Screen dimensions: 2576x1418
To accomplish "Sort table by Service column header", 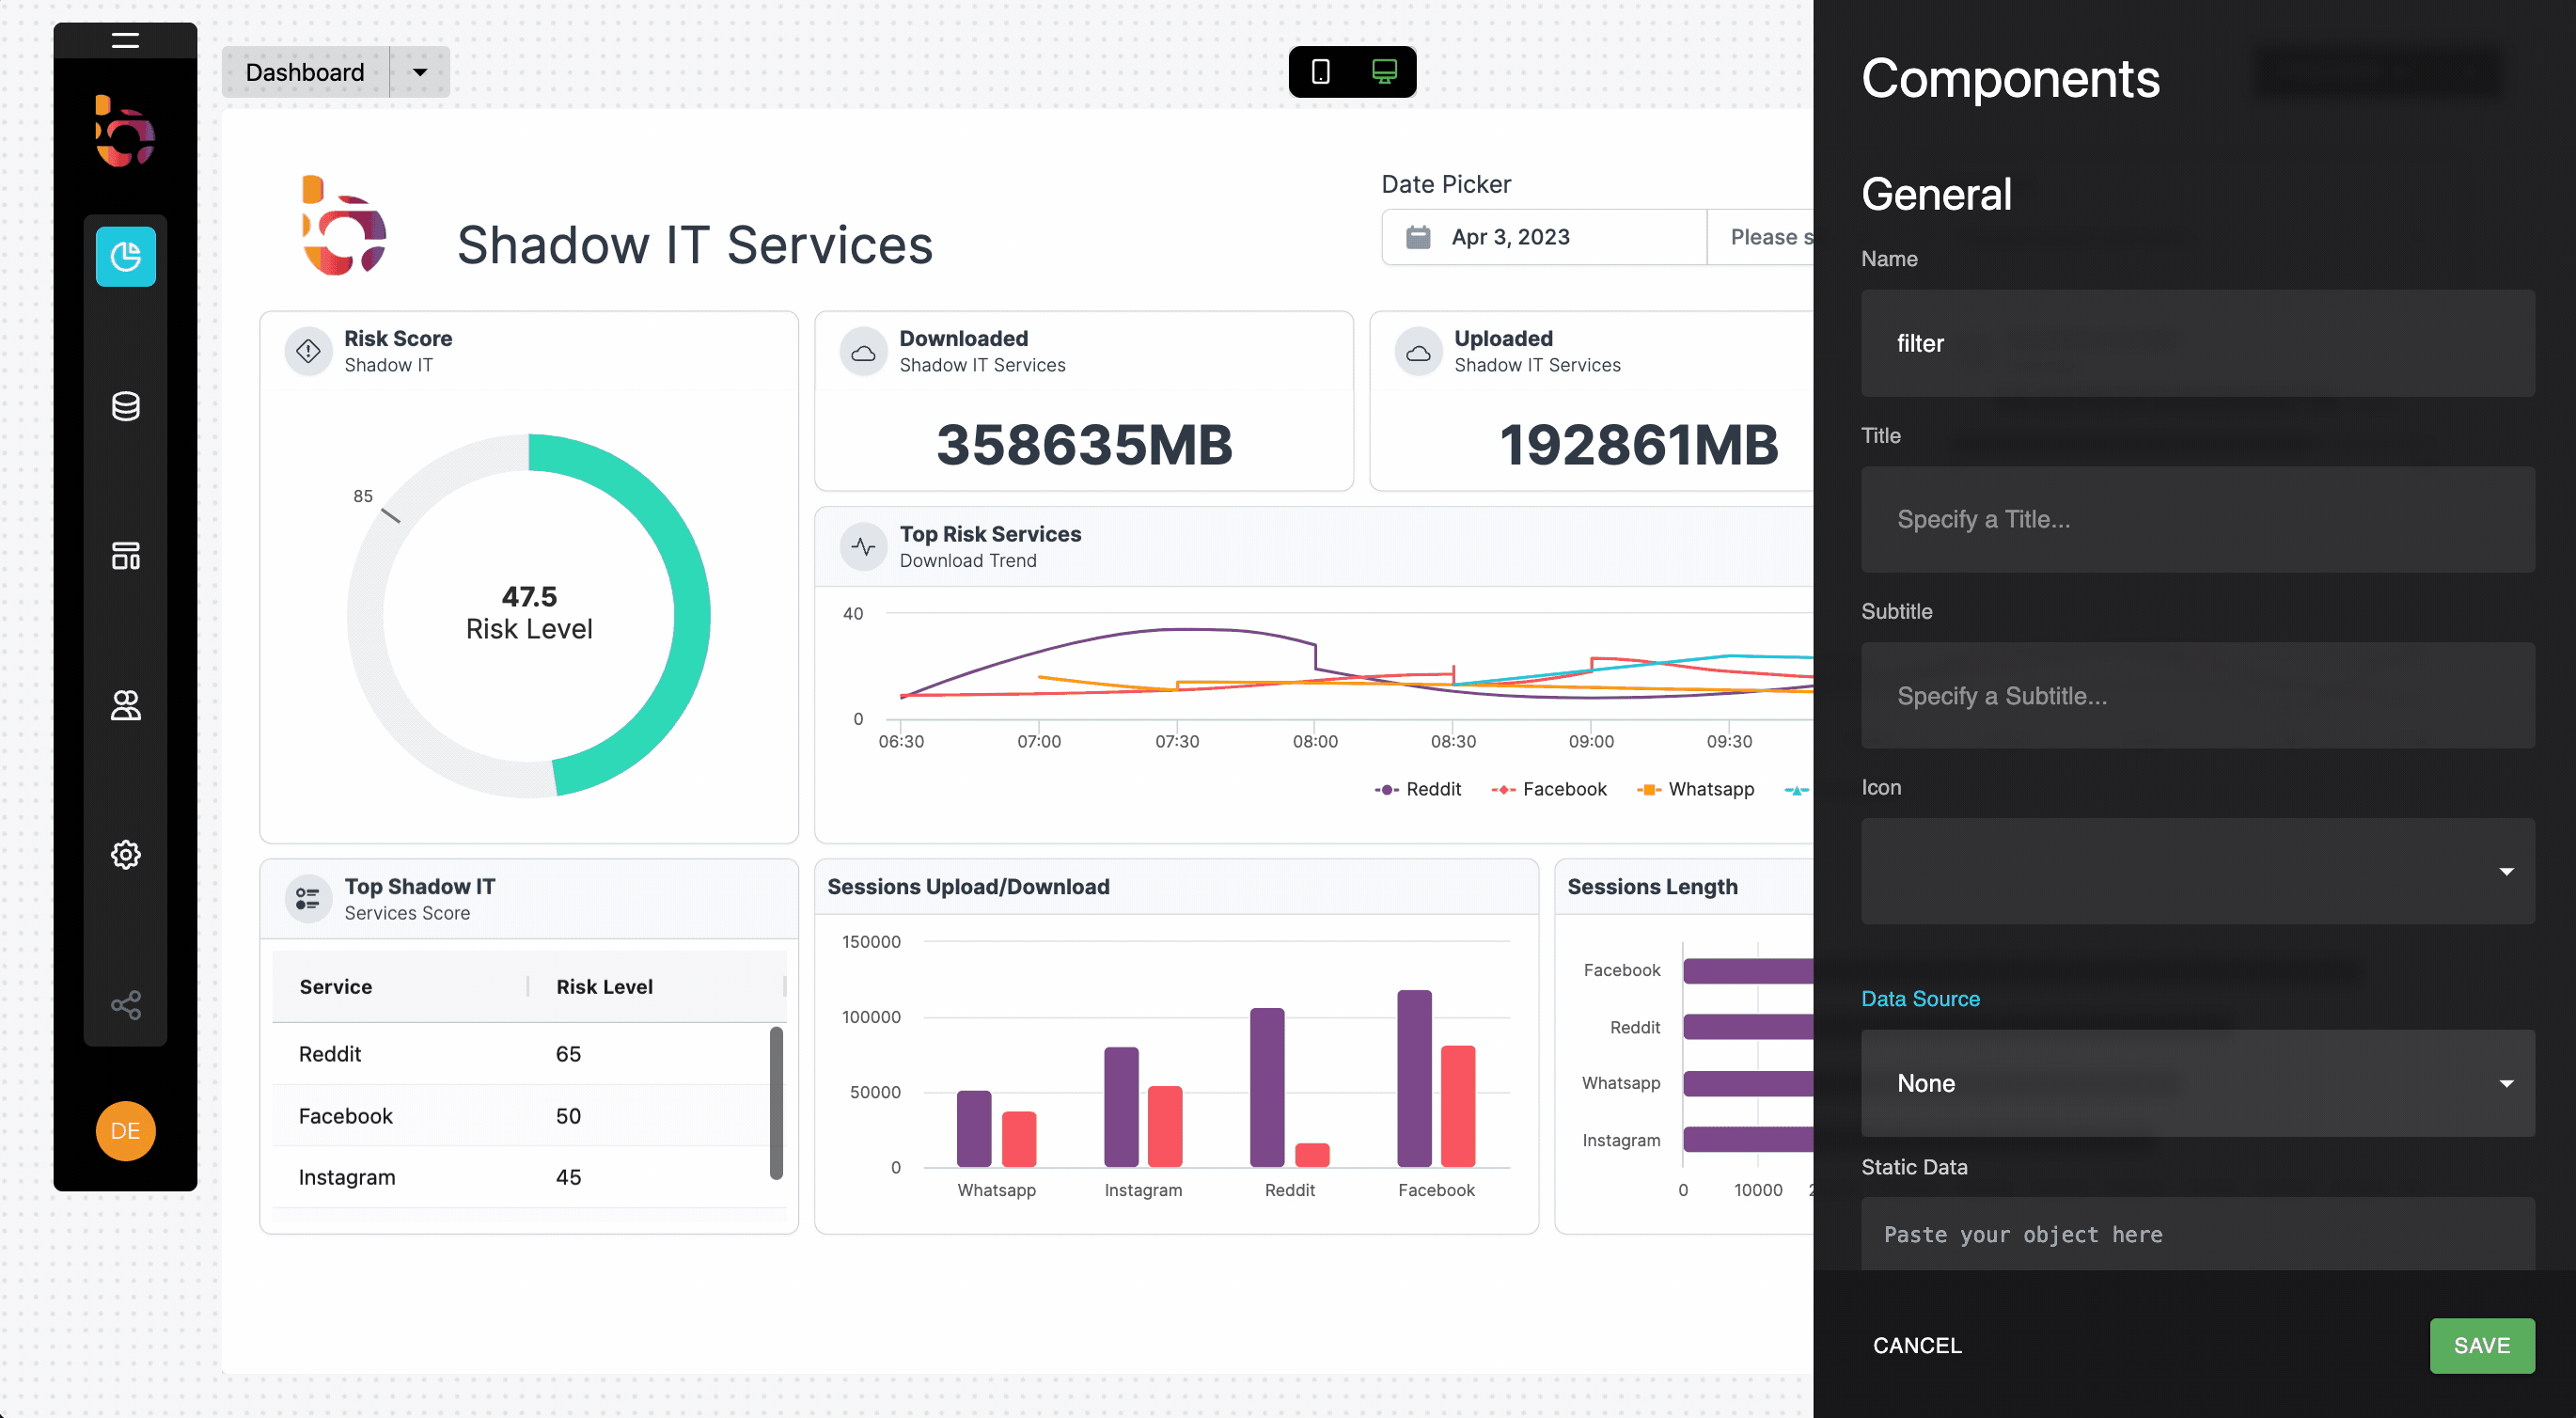I will click(336, 986).
